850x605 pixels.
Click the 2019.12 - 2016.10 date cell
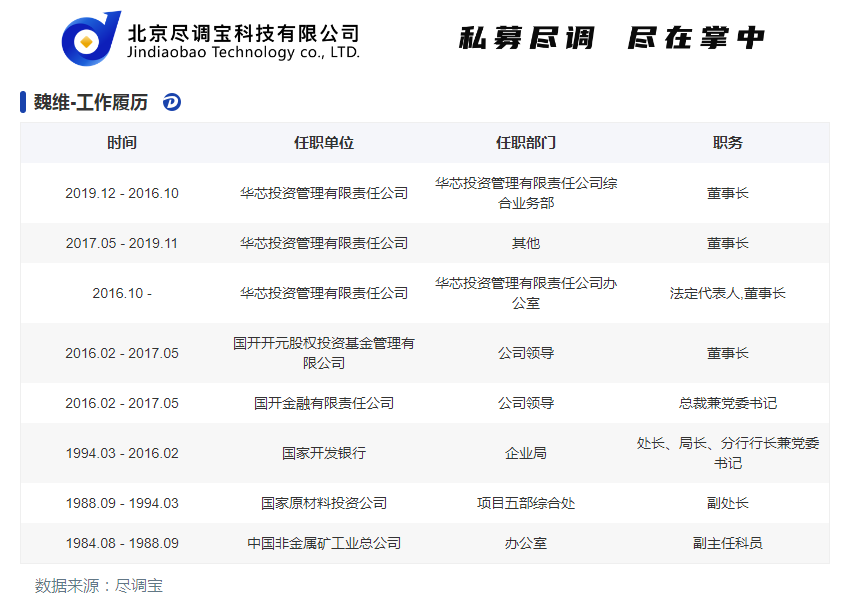pyautogui.click(x=122, y=193)
